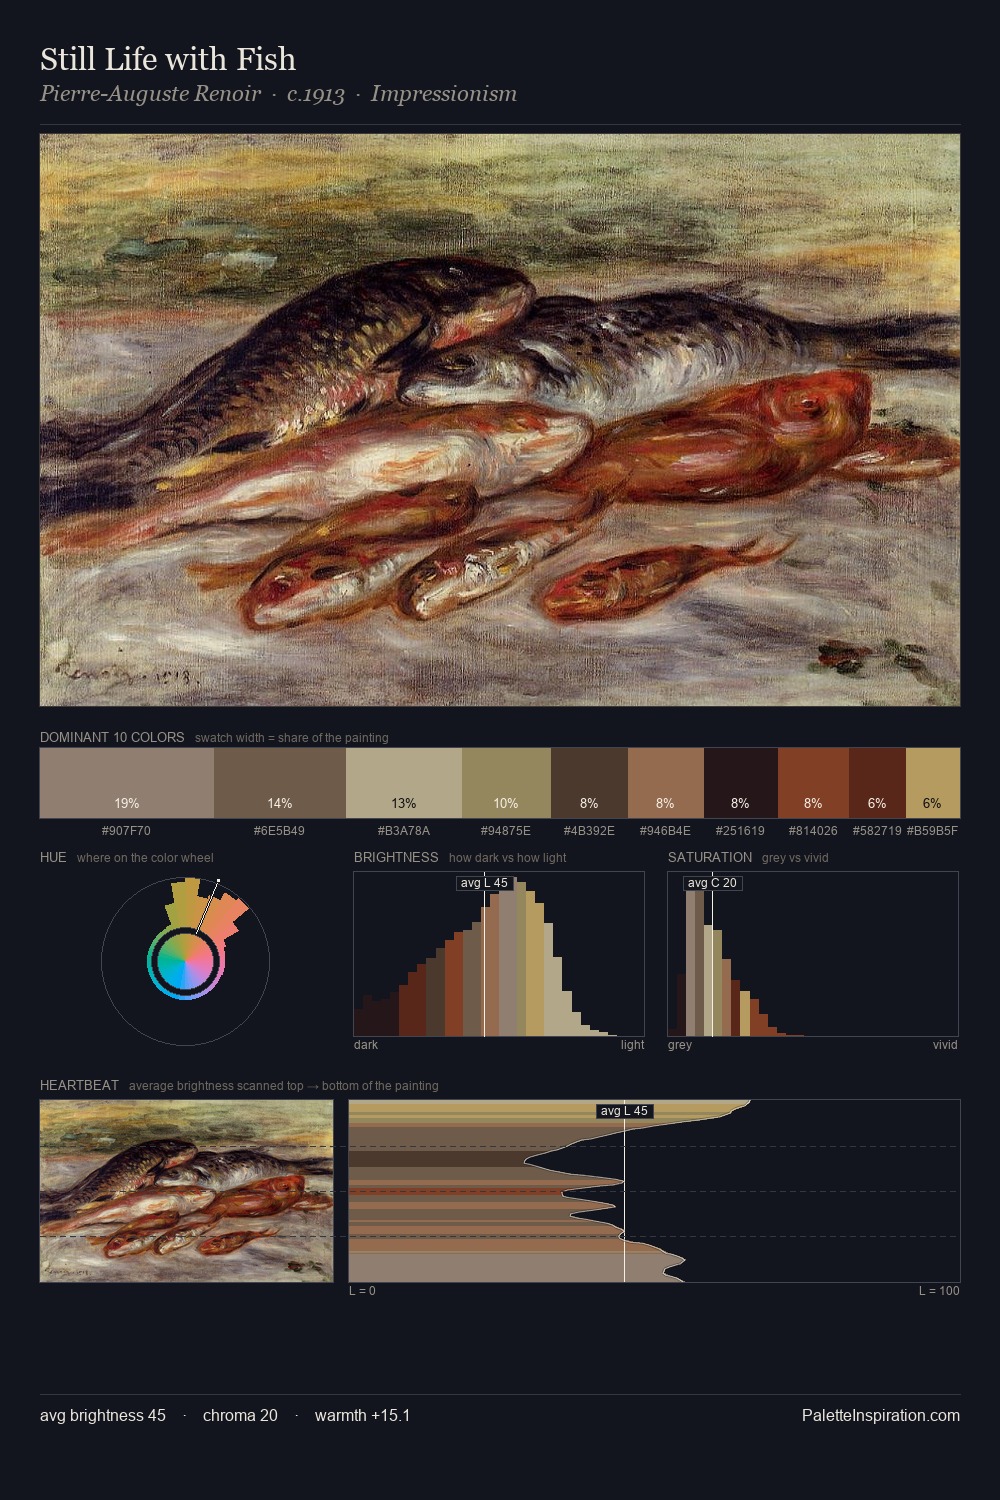
Task: Pick the #4B392E dark brown swatch
Action: click(x=589, y=783)
